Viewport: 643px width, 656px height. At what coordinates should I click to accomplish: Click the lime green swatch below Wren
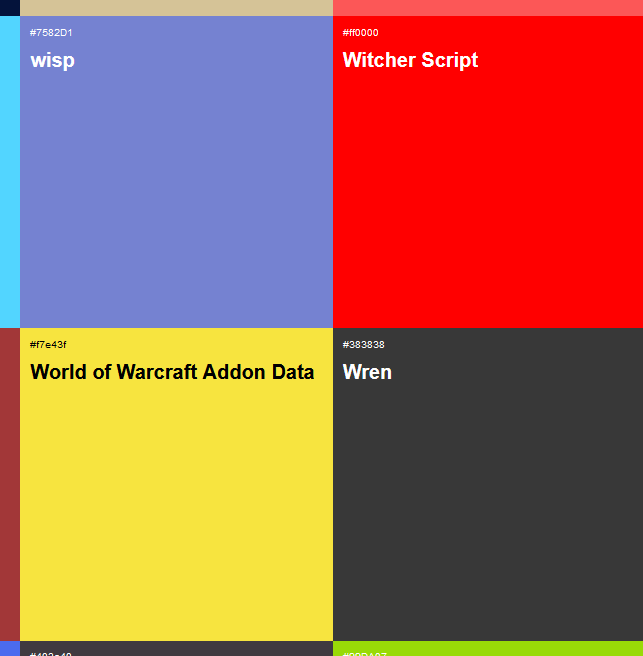(x=488, y=649)
